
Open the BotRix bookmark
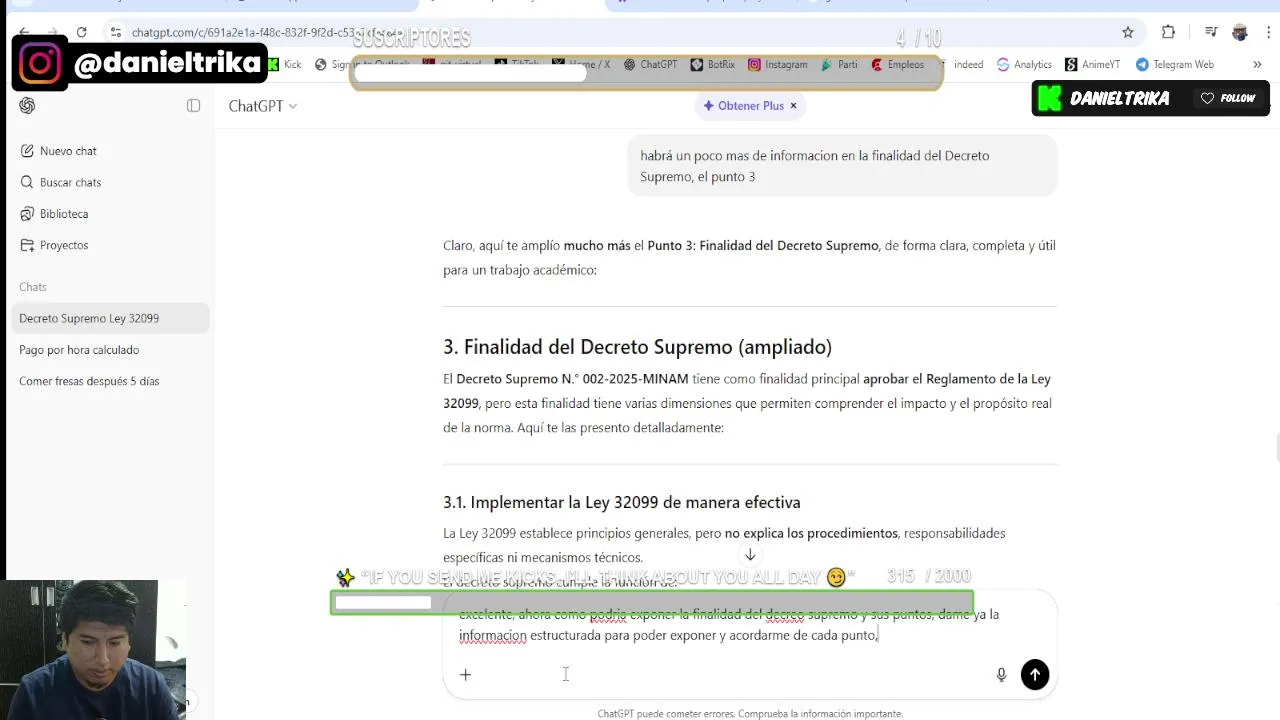713,64
